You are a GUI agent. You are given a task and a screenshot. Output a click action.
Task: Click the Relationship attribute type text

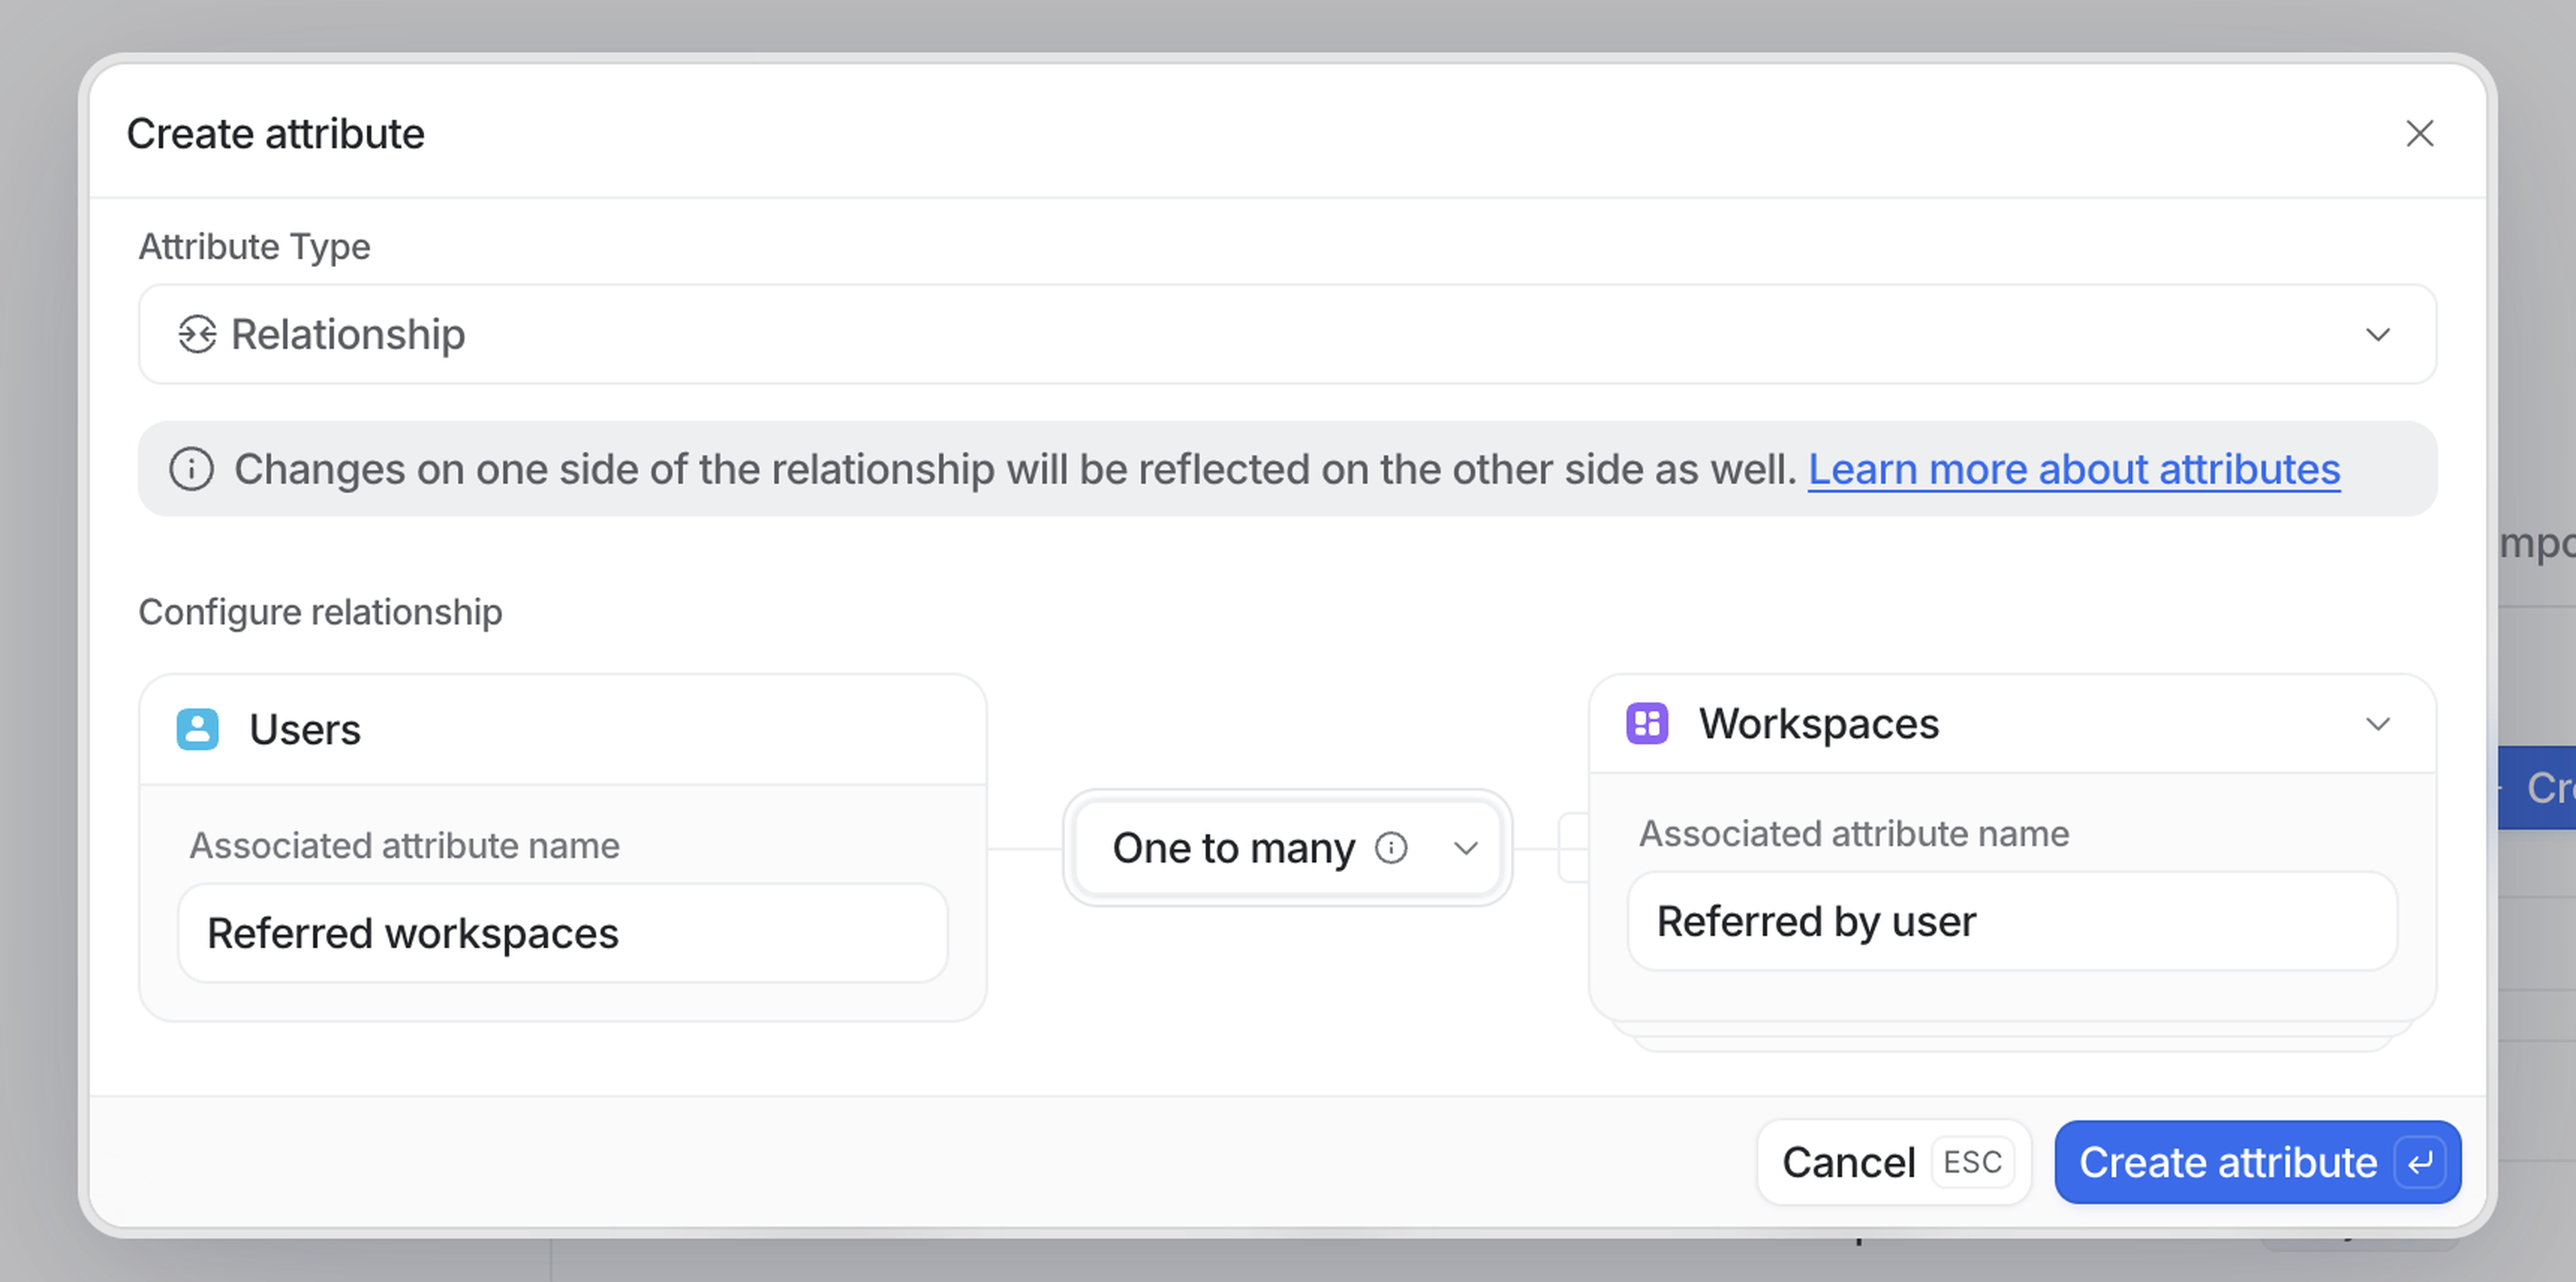pyautogui.click(x=347, y=334)
